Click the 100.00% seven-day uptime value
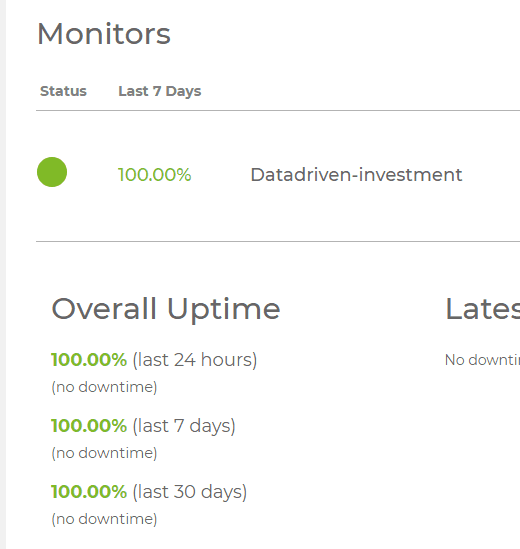The height and width of the screenshot is (549, 520). tap(154, 174)
